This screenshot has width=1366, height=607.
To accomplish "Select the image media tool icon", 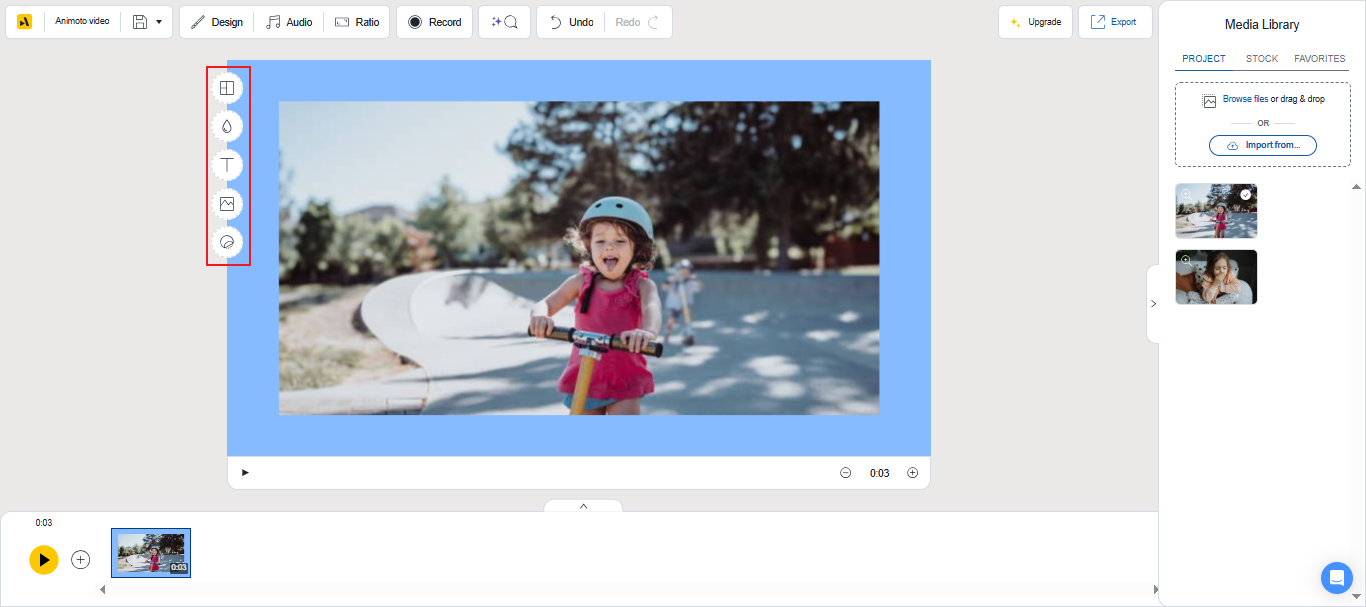I will [227, 204].
